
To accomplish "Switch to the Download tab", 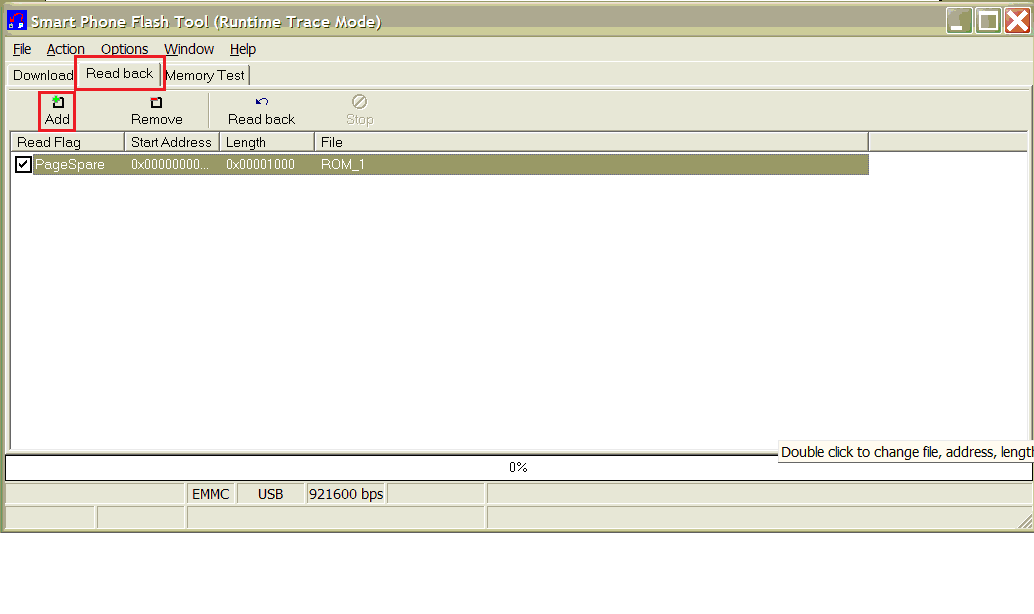I will (42, 75).
